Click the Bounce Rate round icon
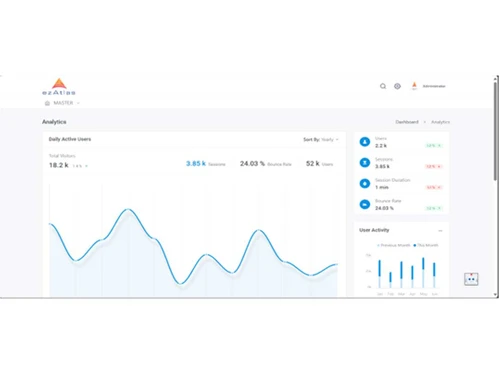 pyautogui.click(x=365, y=204)
